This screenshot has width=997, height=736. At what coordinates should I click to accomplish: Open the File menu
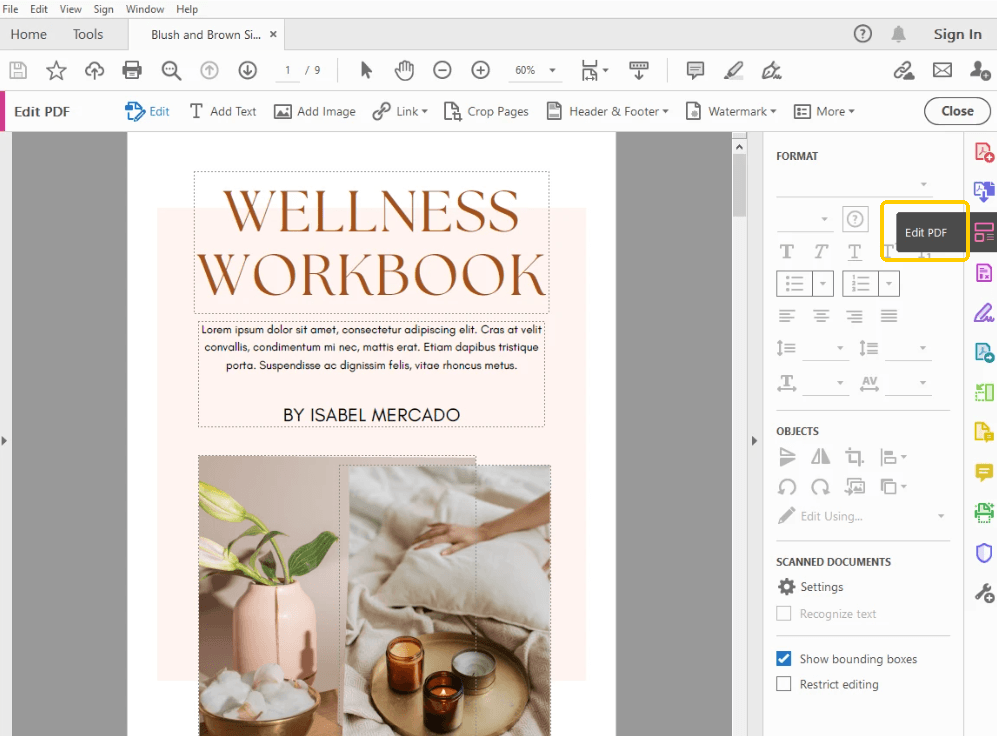tap(10, 9)
